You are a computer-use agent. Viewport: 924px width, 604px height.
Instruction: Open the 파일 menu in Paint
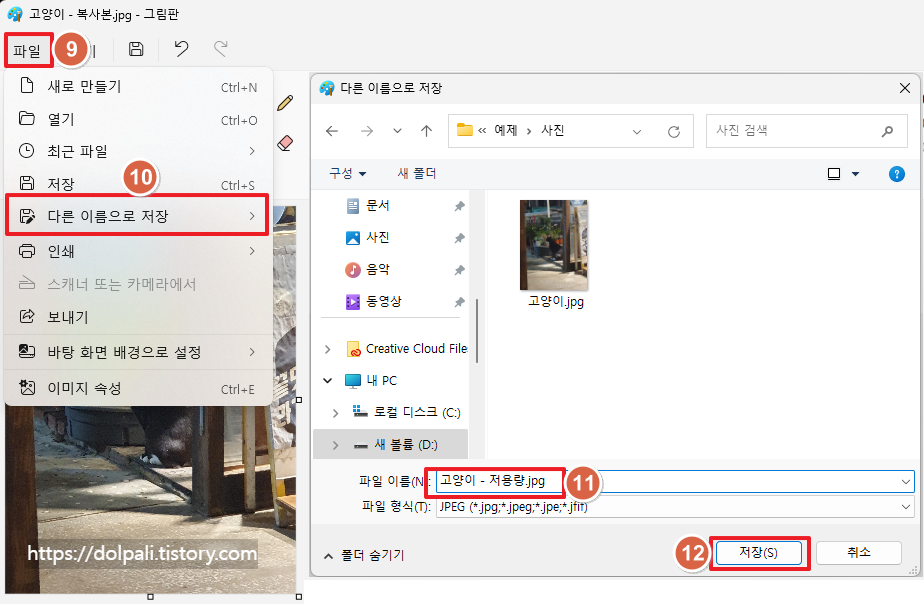click(x=27, y=49)
